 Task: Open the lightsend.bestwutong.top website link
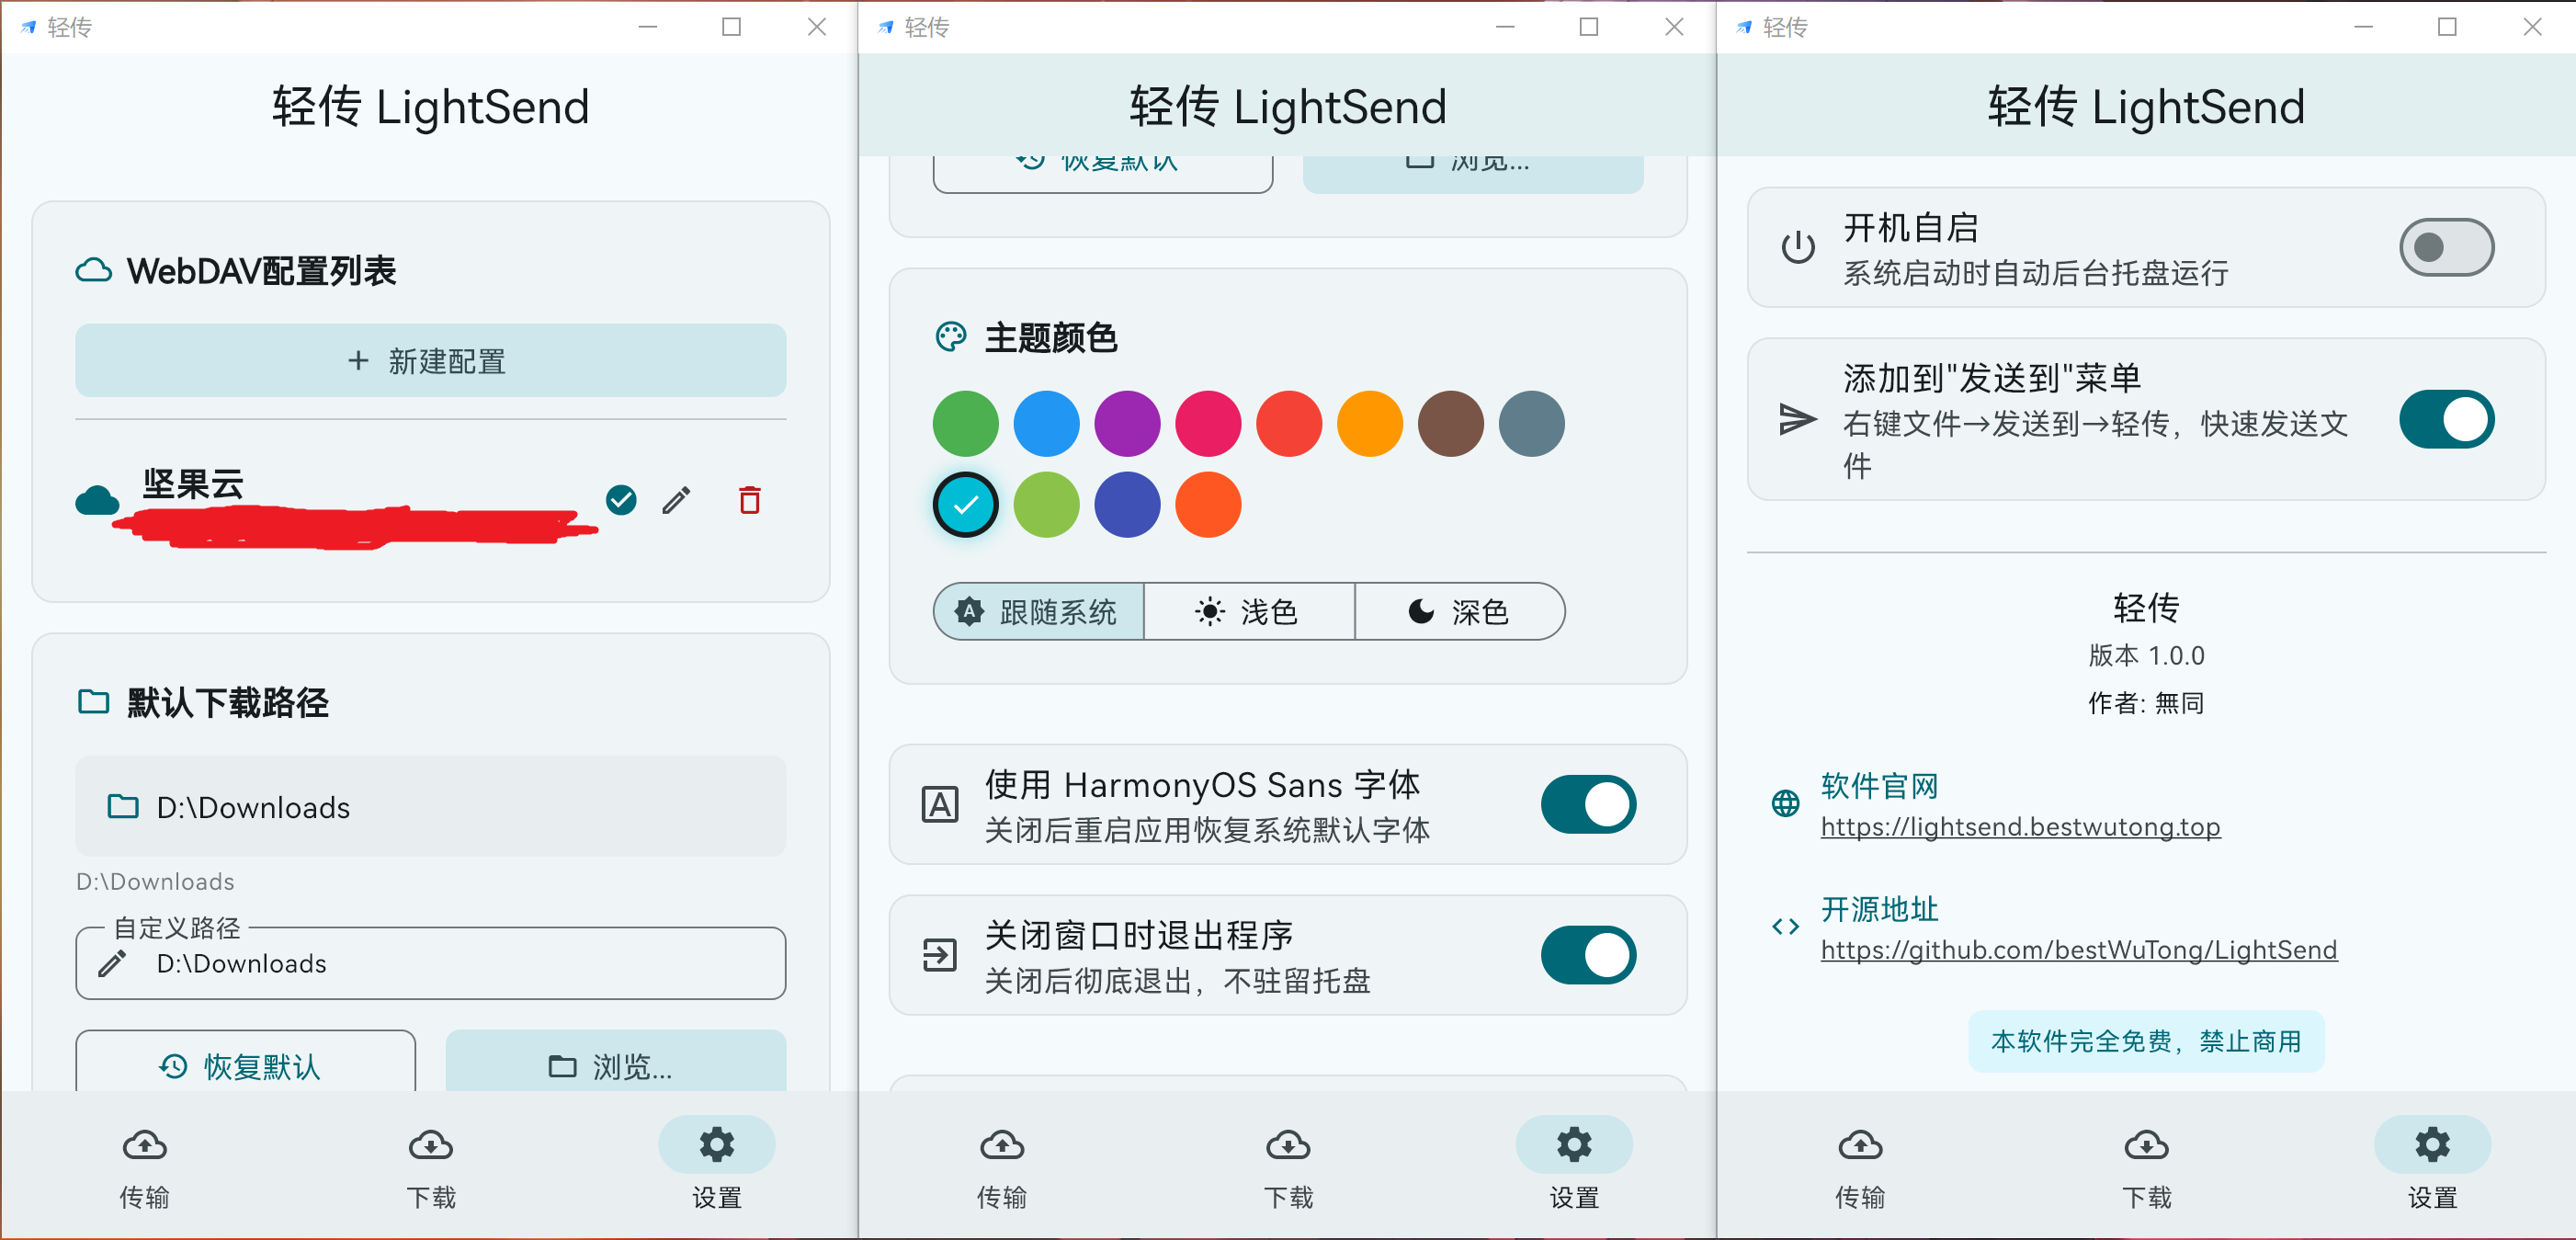[2020, 827]
